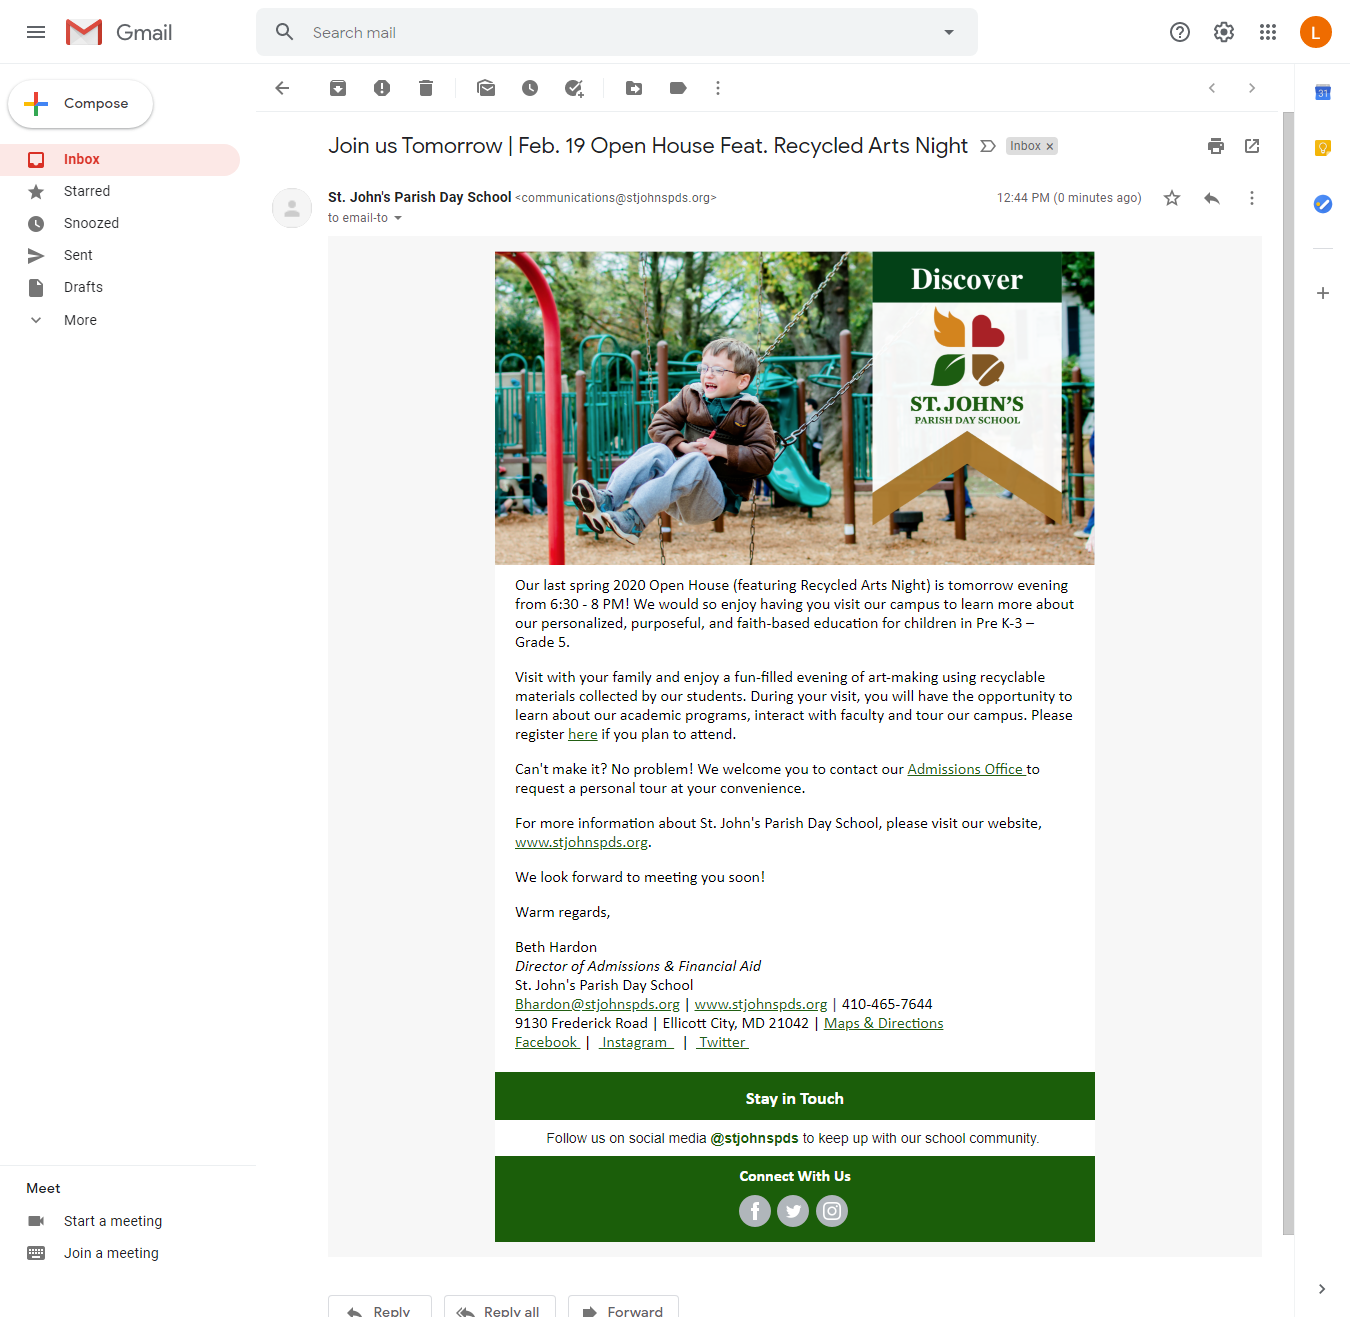This screenshot has height=1317, width=1350.
Task: Snooze this email with the clock icon
Action: coord(530,88)
